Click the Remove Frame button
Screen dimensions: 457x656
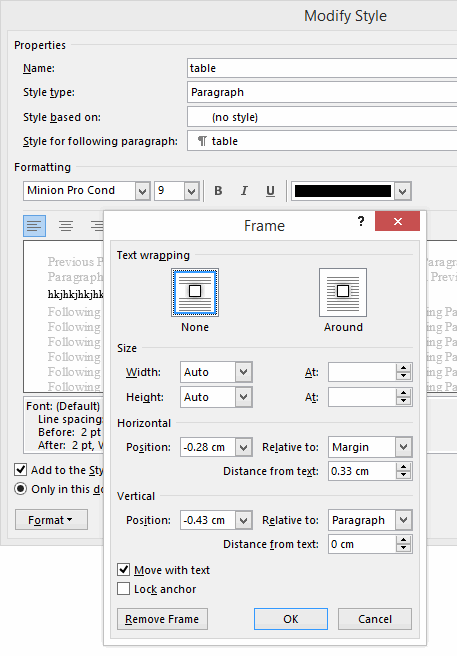coord(162,619)
